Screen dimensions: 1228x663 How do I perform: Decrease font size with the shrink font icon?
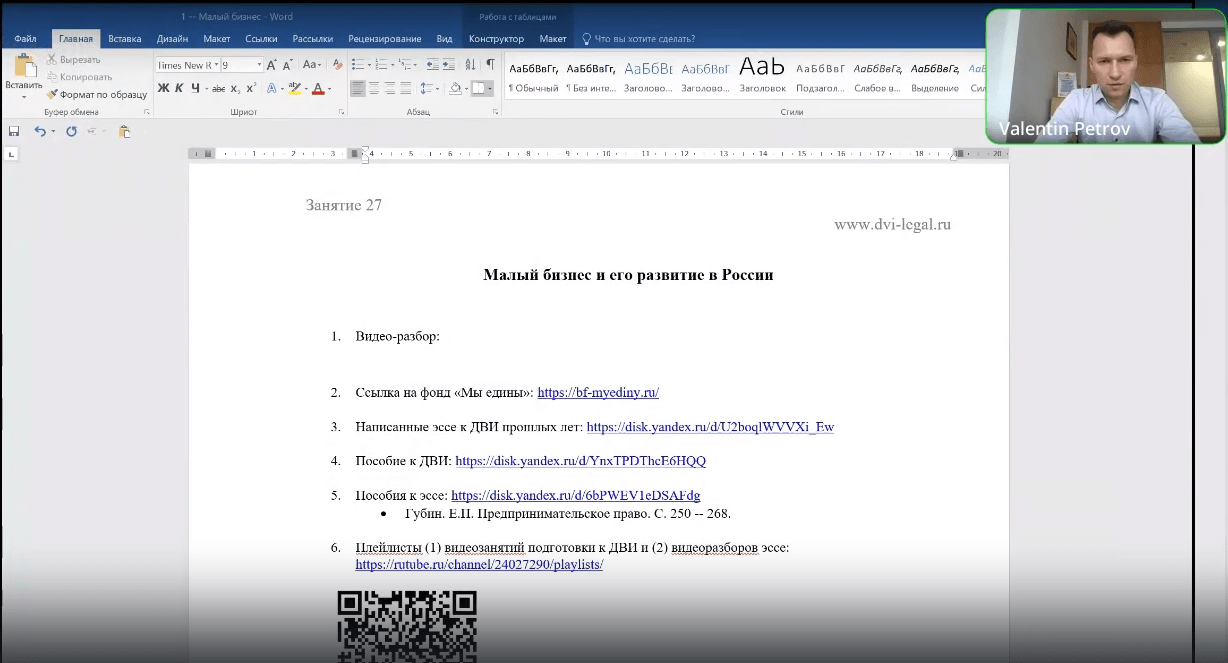(x=287, y=65)
